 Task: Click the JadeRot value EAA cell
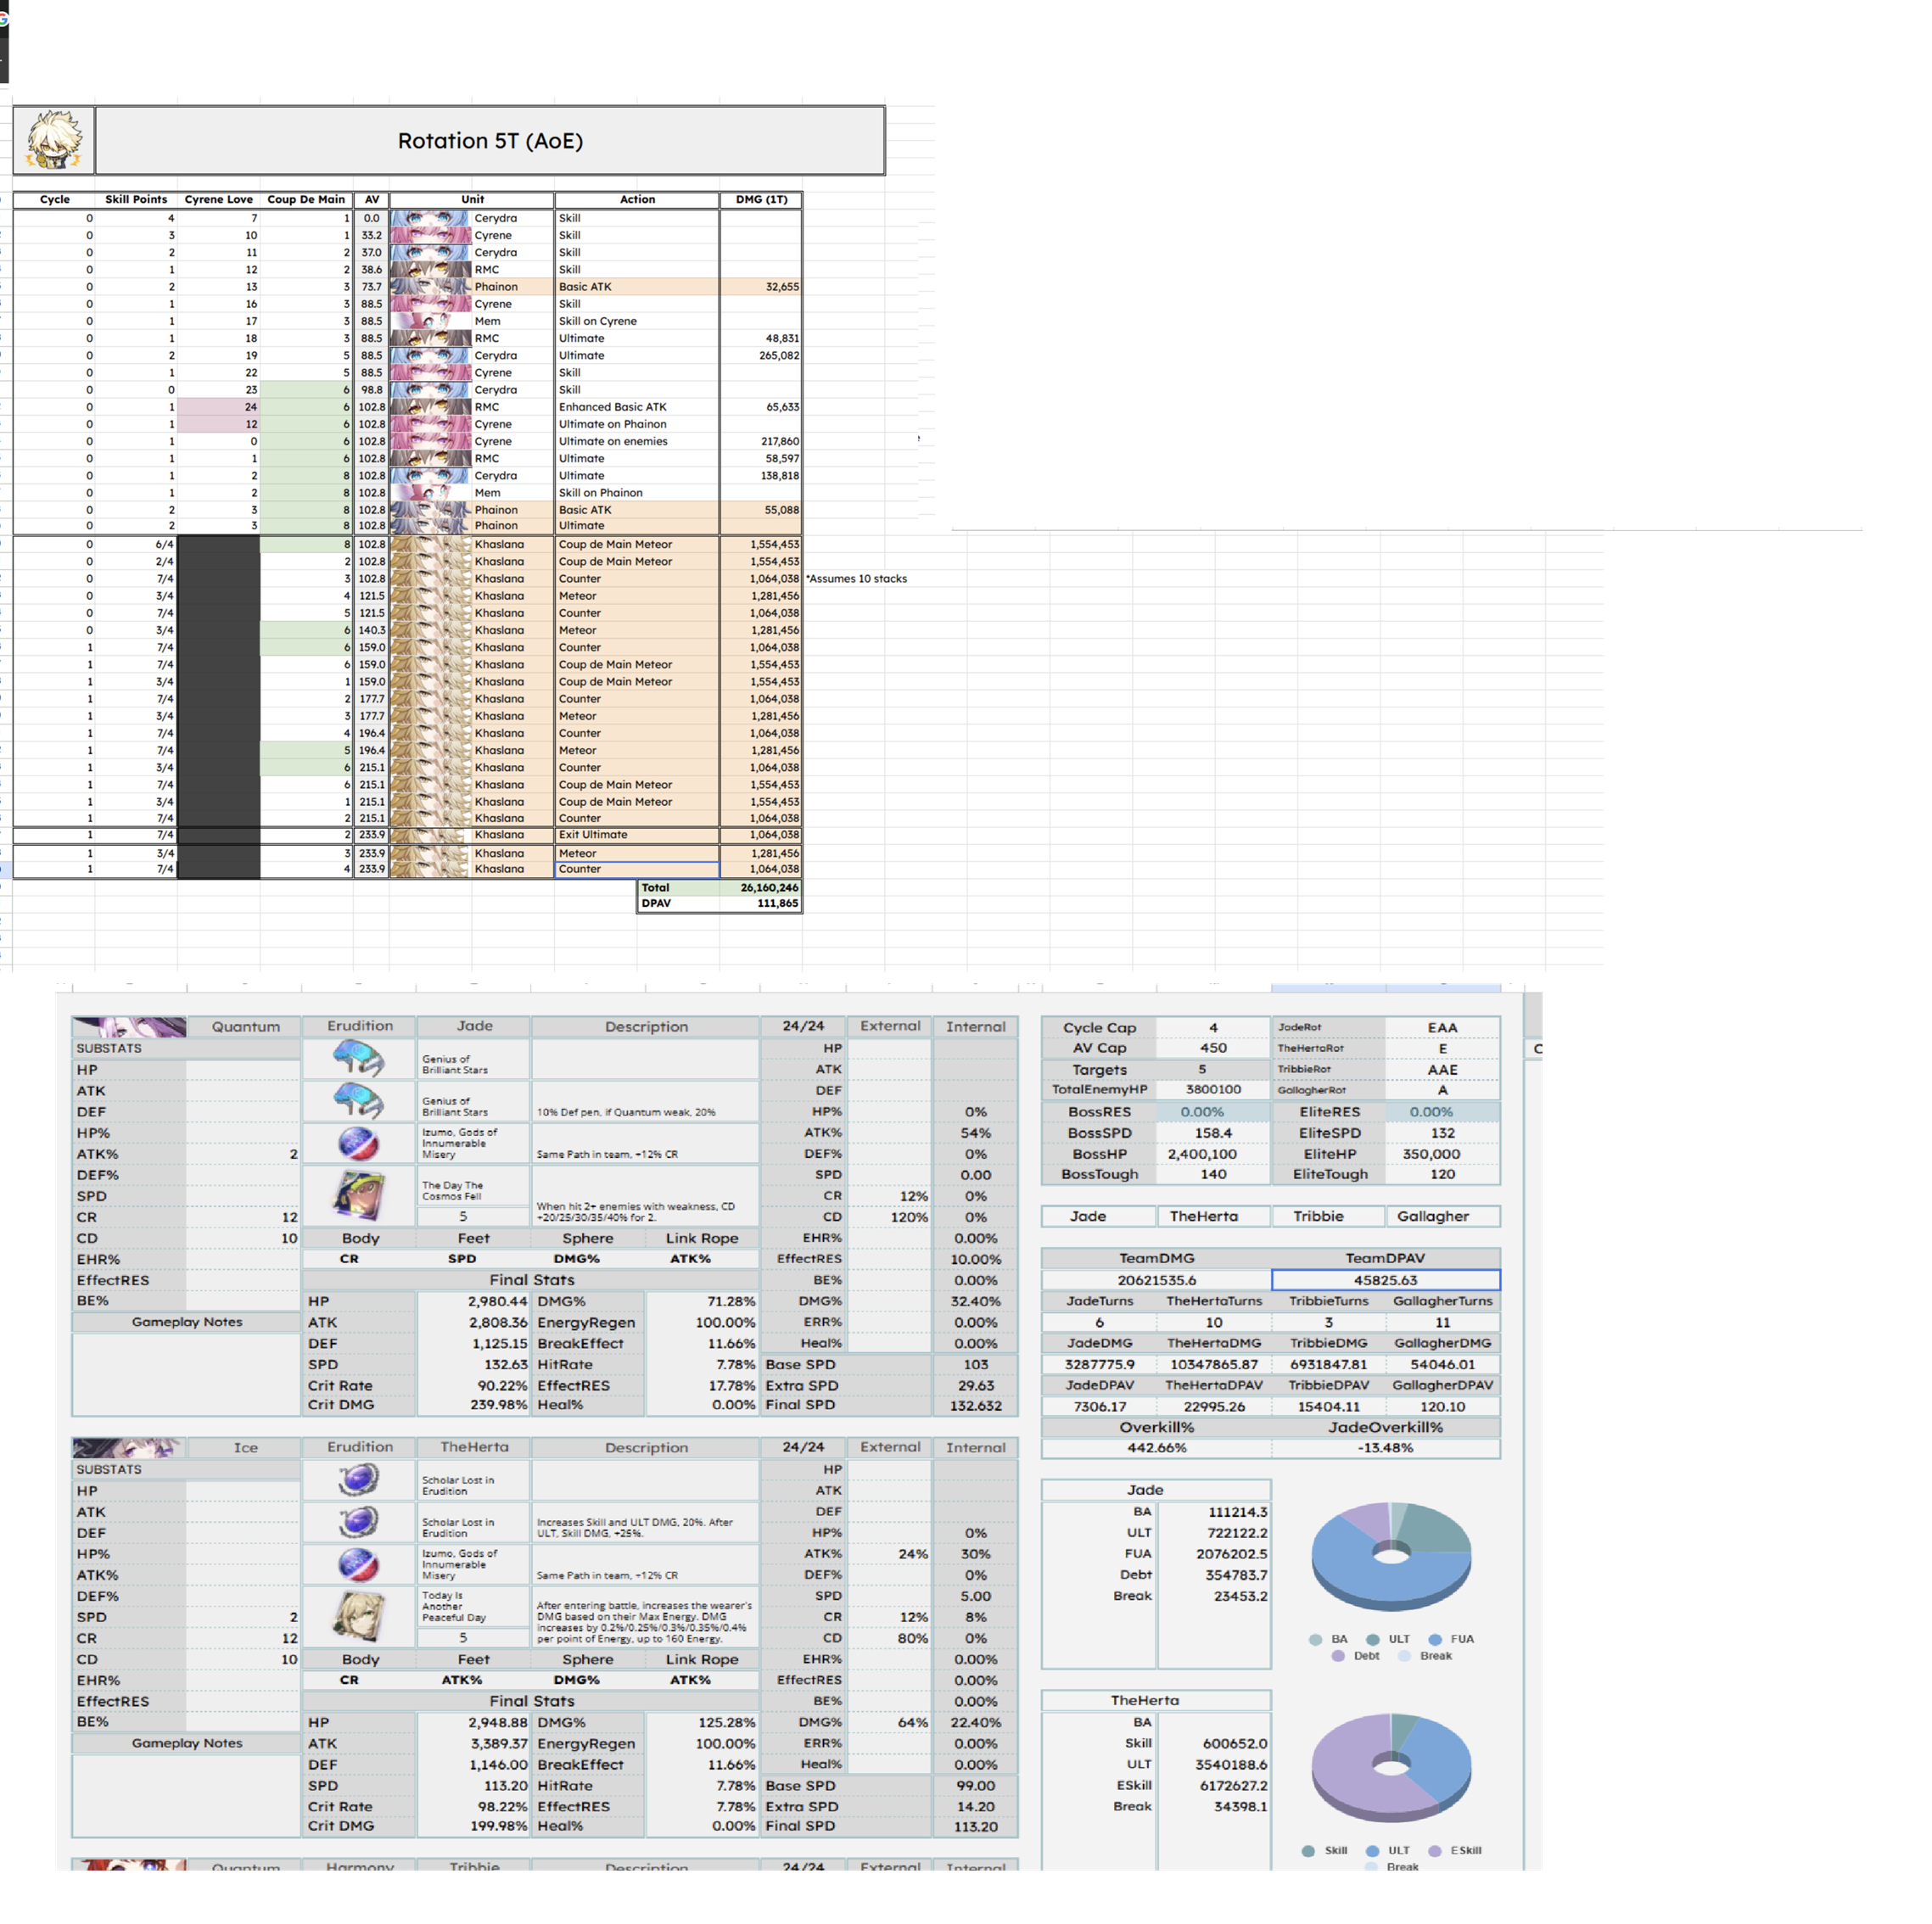pyautogui.click(x=1442, y=1027)
